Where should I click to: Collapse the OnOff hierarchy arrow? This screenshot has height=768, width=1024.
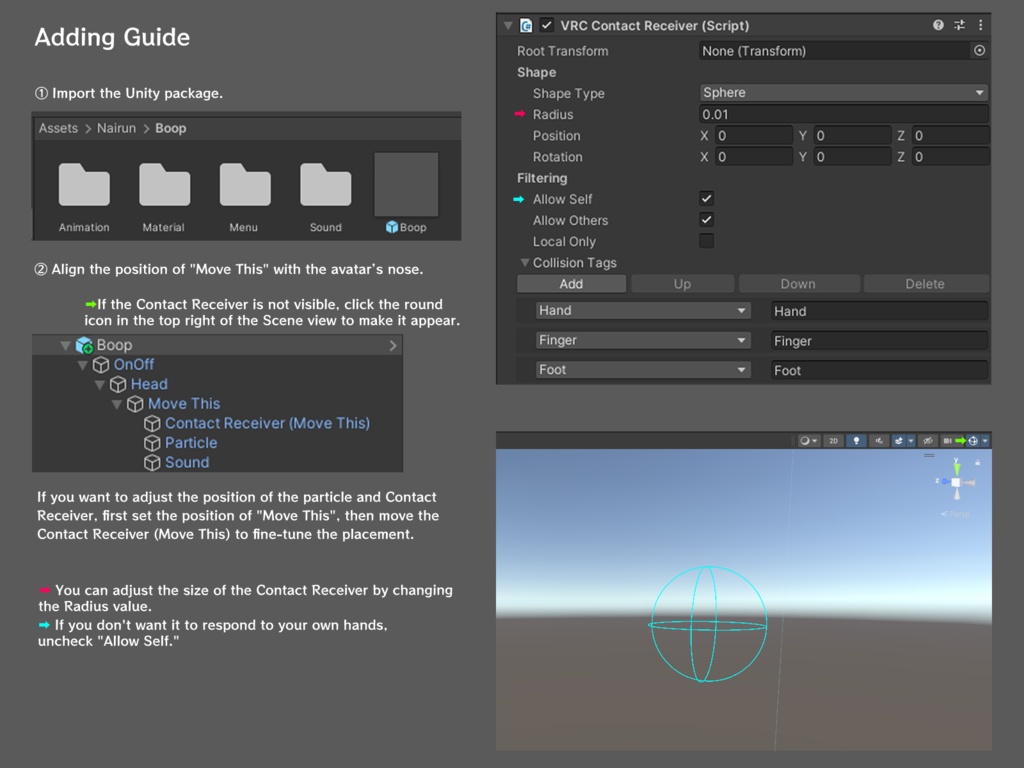point(82,364)
